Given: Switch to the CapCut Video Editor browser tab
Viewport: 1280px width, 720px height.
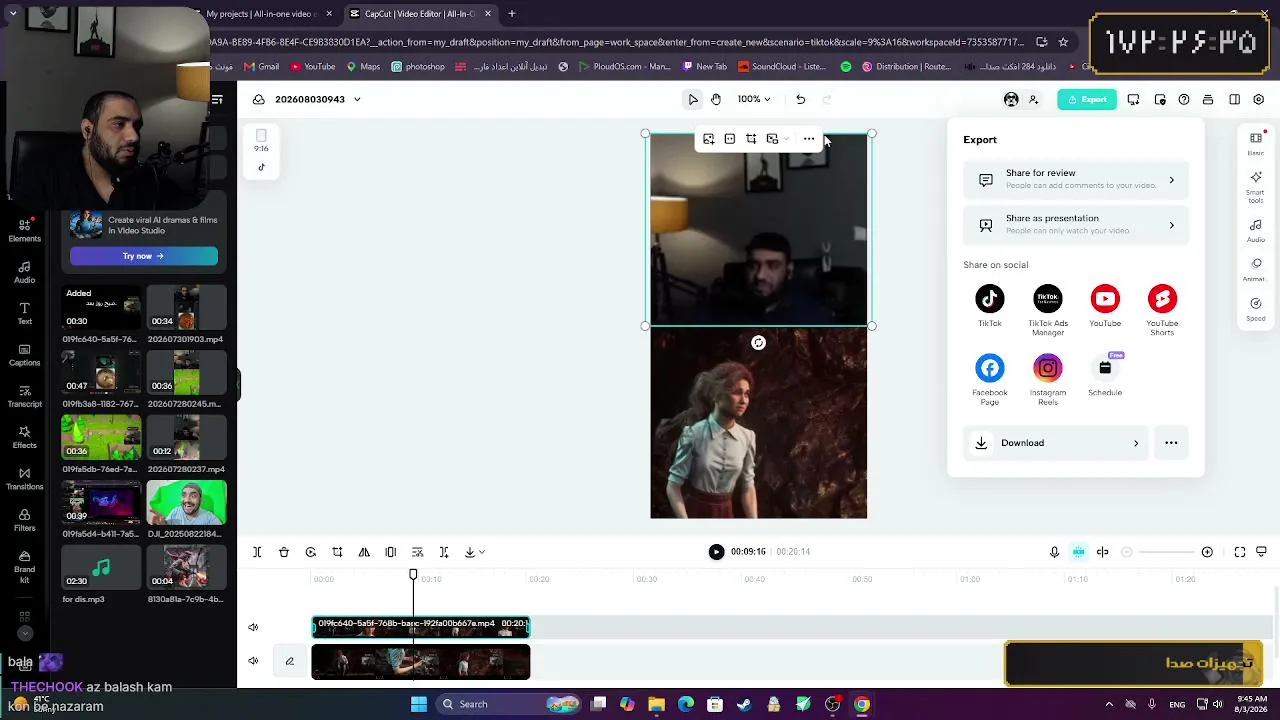Looking at the screenshot, I should pos(420,14).
